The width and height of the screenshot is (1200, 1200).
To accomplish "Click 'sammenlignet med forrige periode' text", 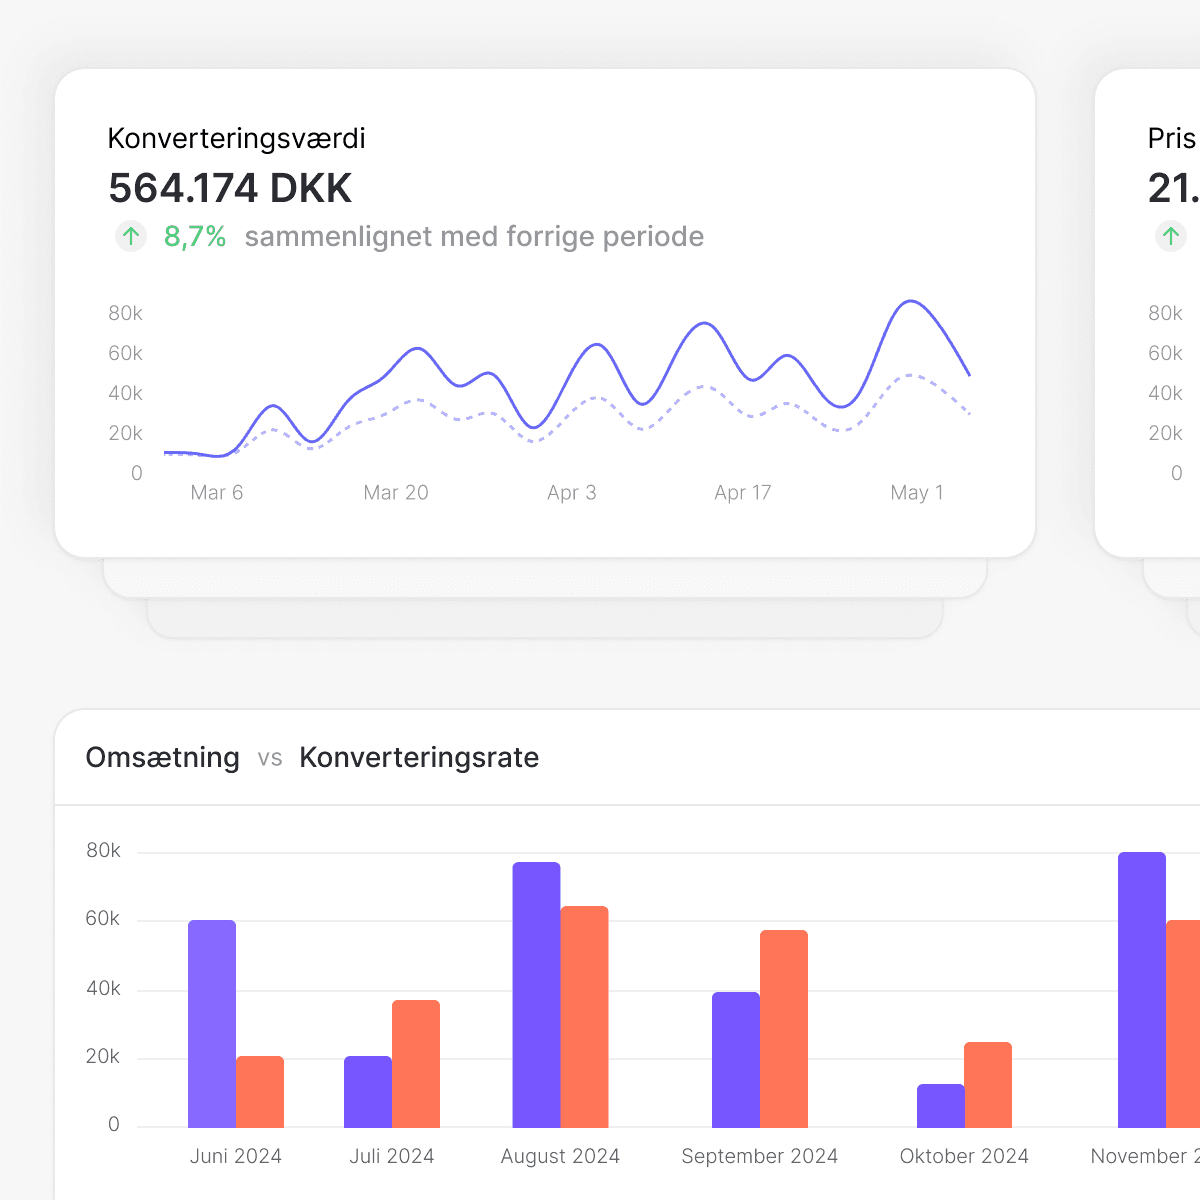I will point(474,237).
